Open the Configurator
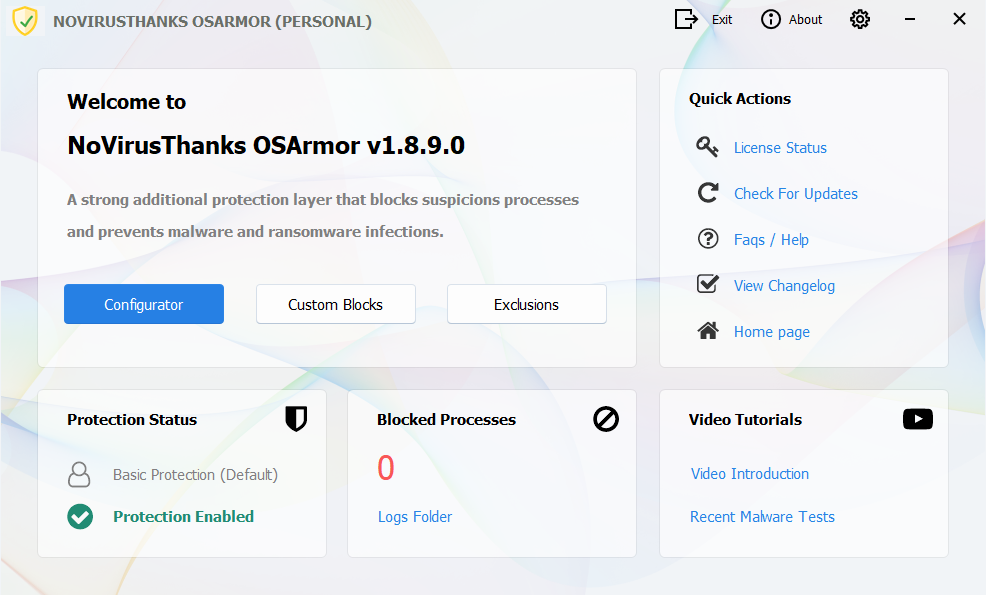Viewport: 987px width, 596px height. click(x=144, y=305)
